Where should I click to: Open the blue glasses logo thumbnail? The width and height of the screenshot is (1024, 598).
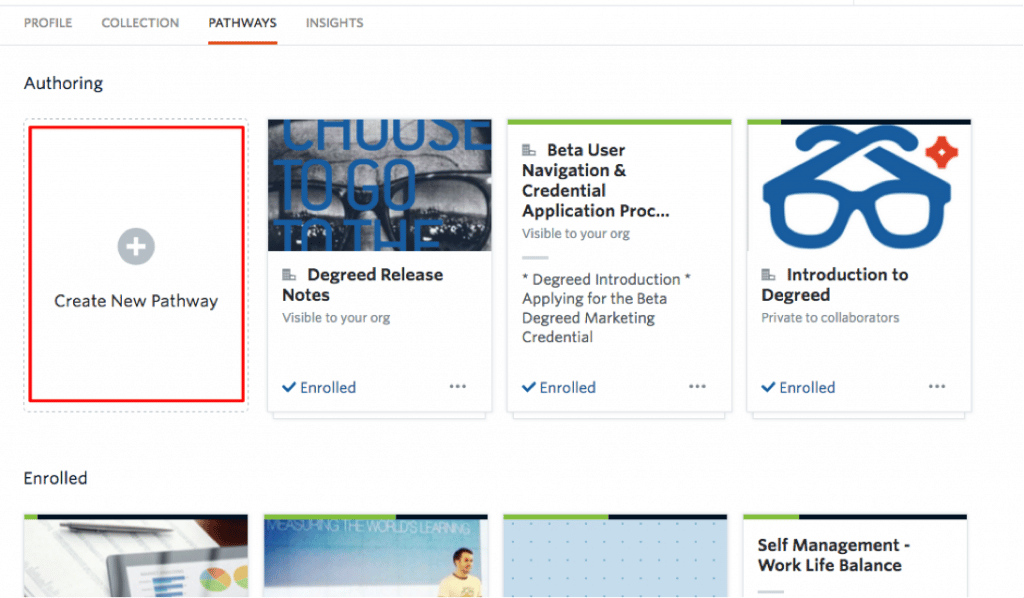[x=859, y=188]
